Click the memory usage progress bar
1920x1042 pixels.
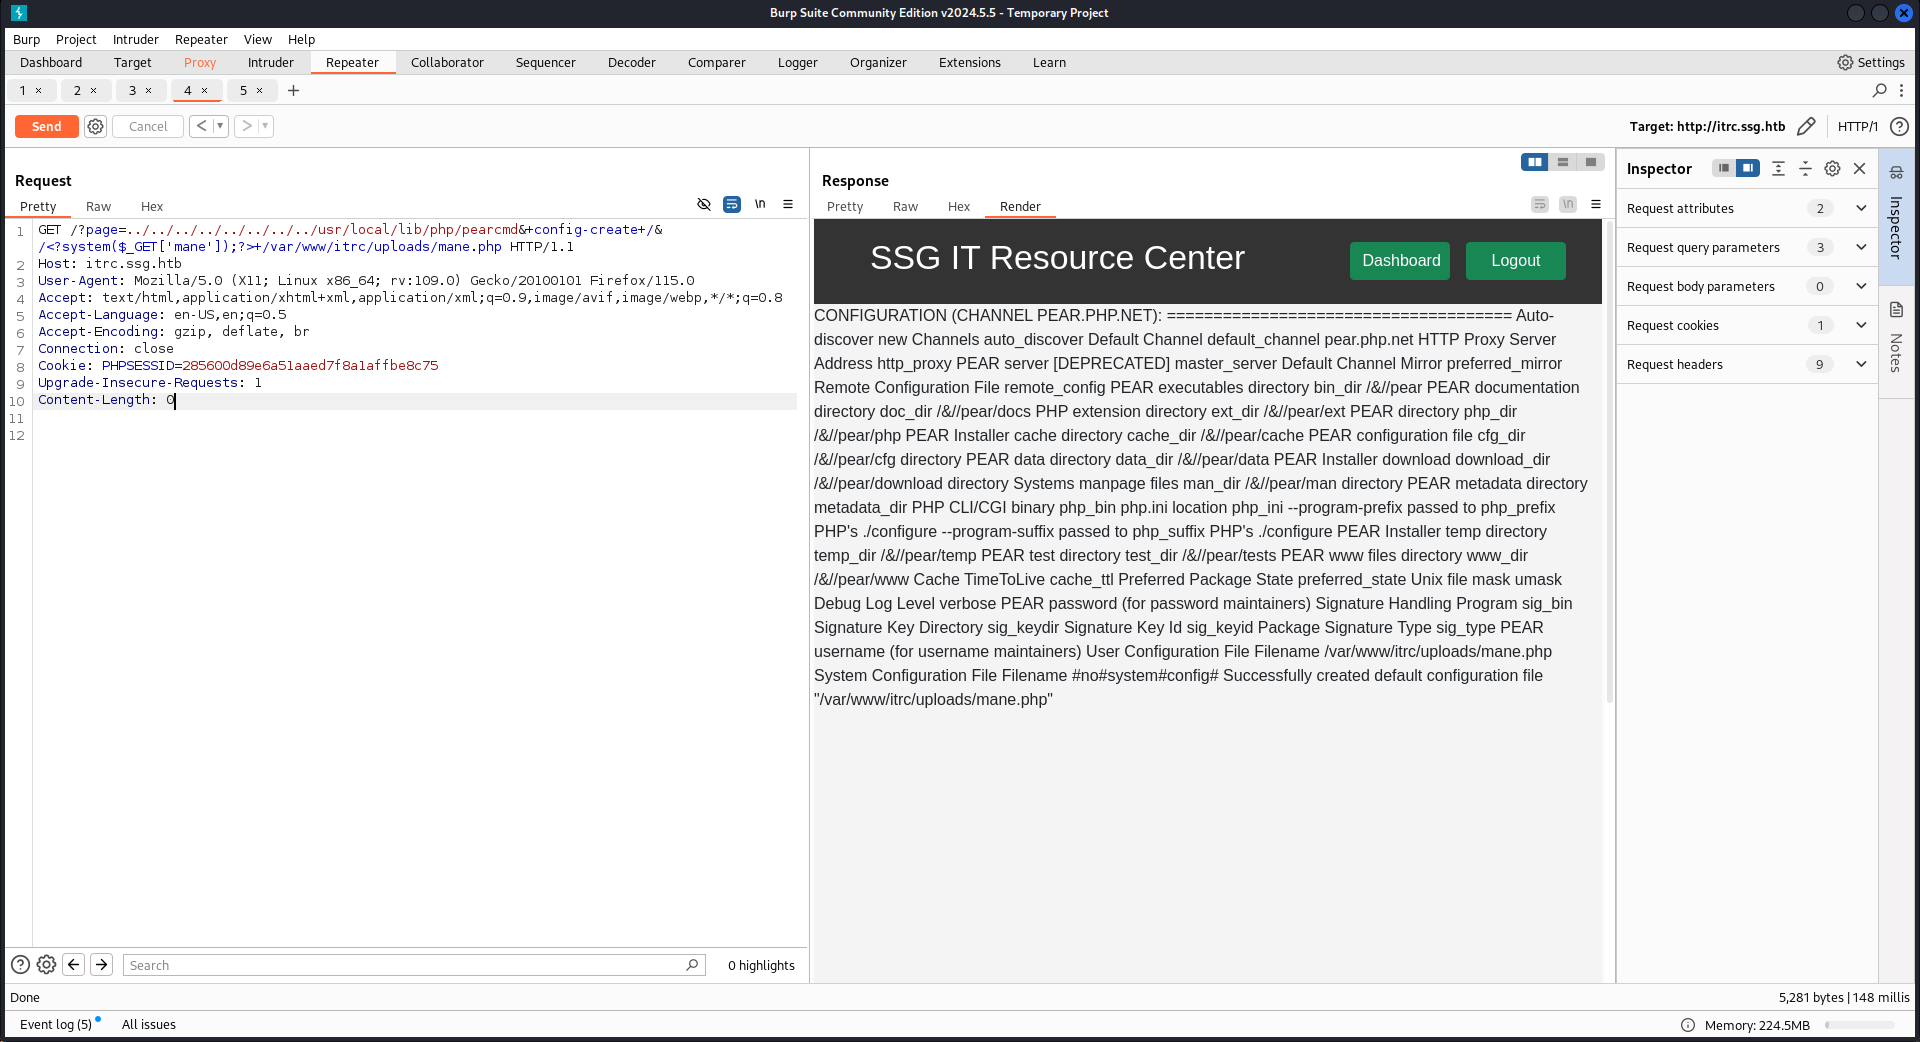tap(1860, 1025)
